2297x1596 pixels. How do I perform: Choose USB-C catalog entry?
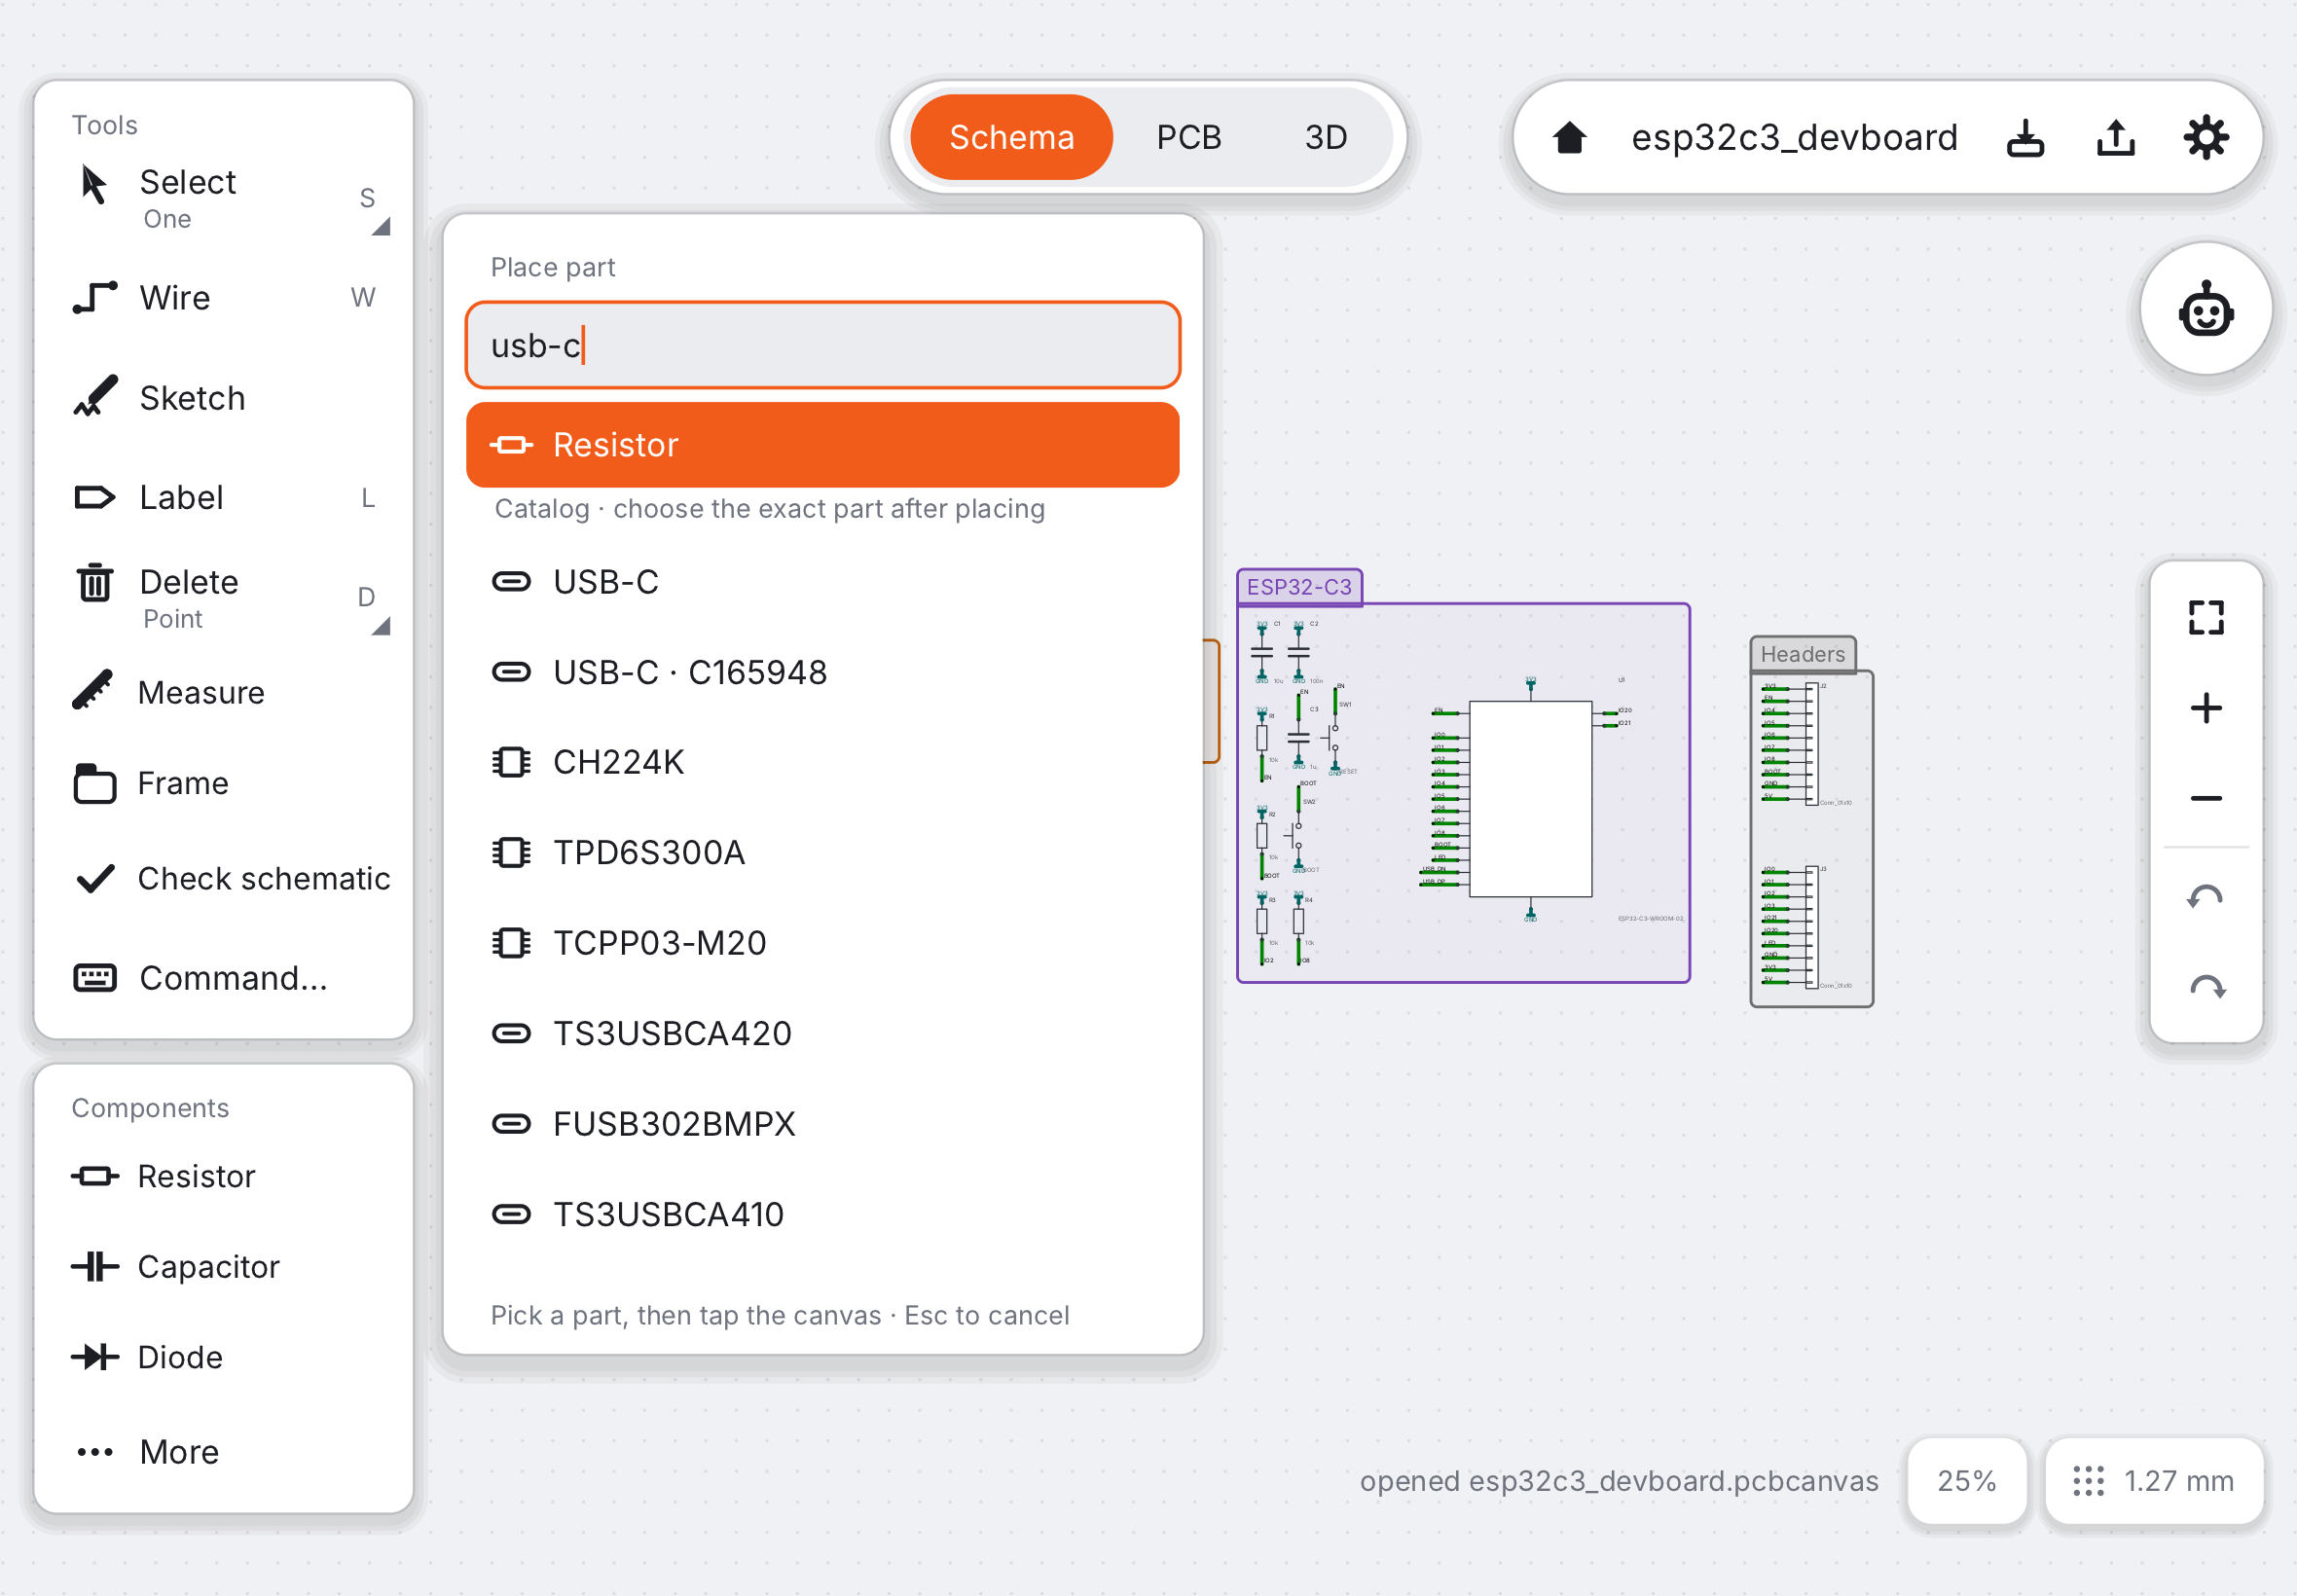(x=823, y=582)
